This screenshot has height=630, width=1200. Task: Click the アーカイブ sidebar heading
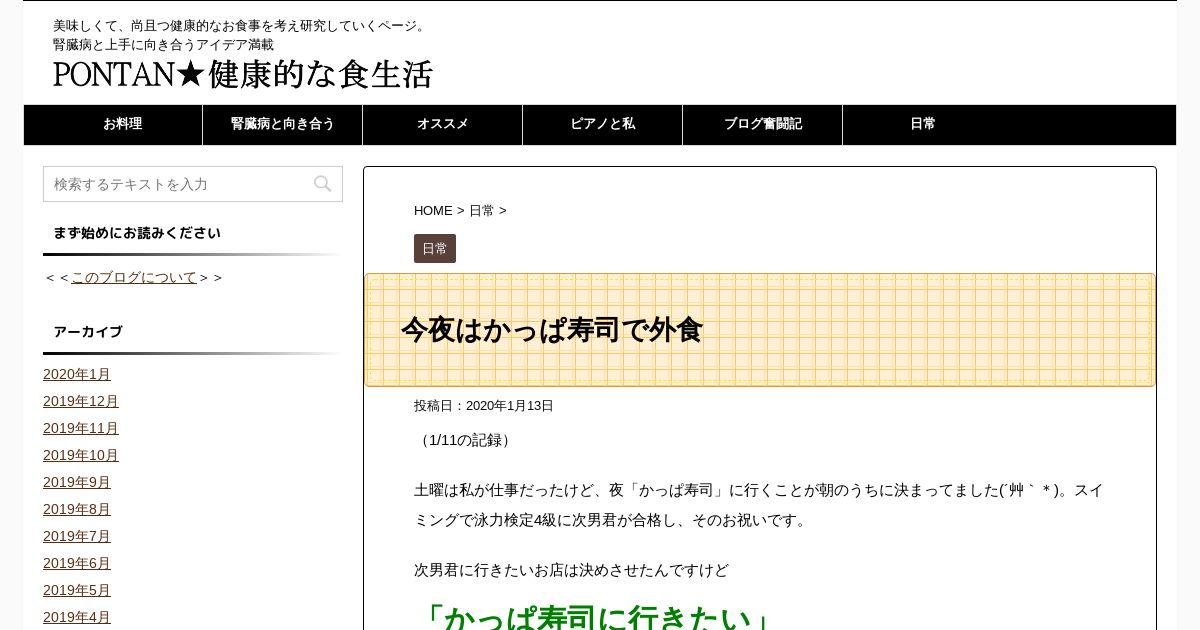[x=88, y=332]
